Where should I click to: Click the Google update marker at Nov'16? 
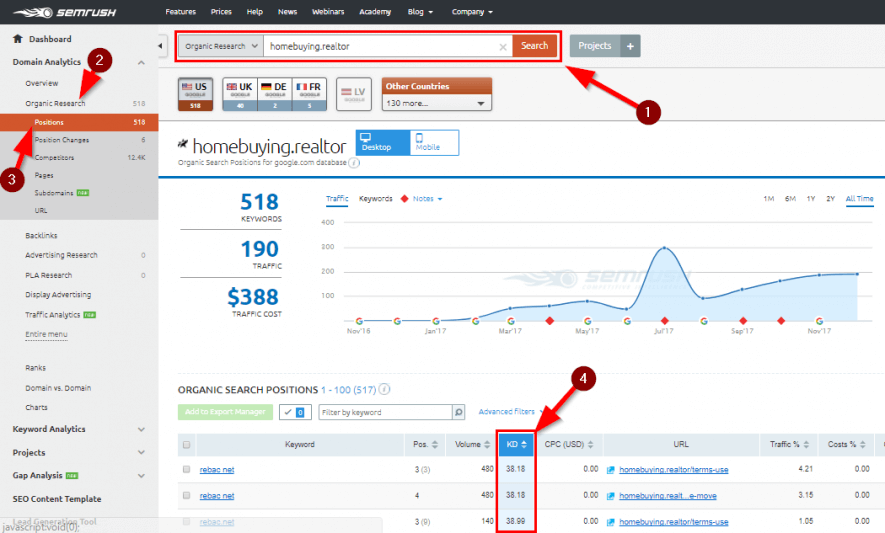point(359,321)
